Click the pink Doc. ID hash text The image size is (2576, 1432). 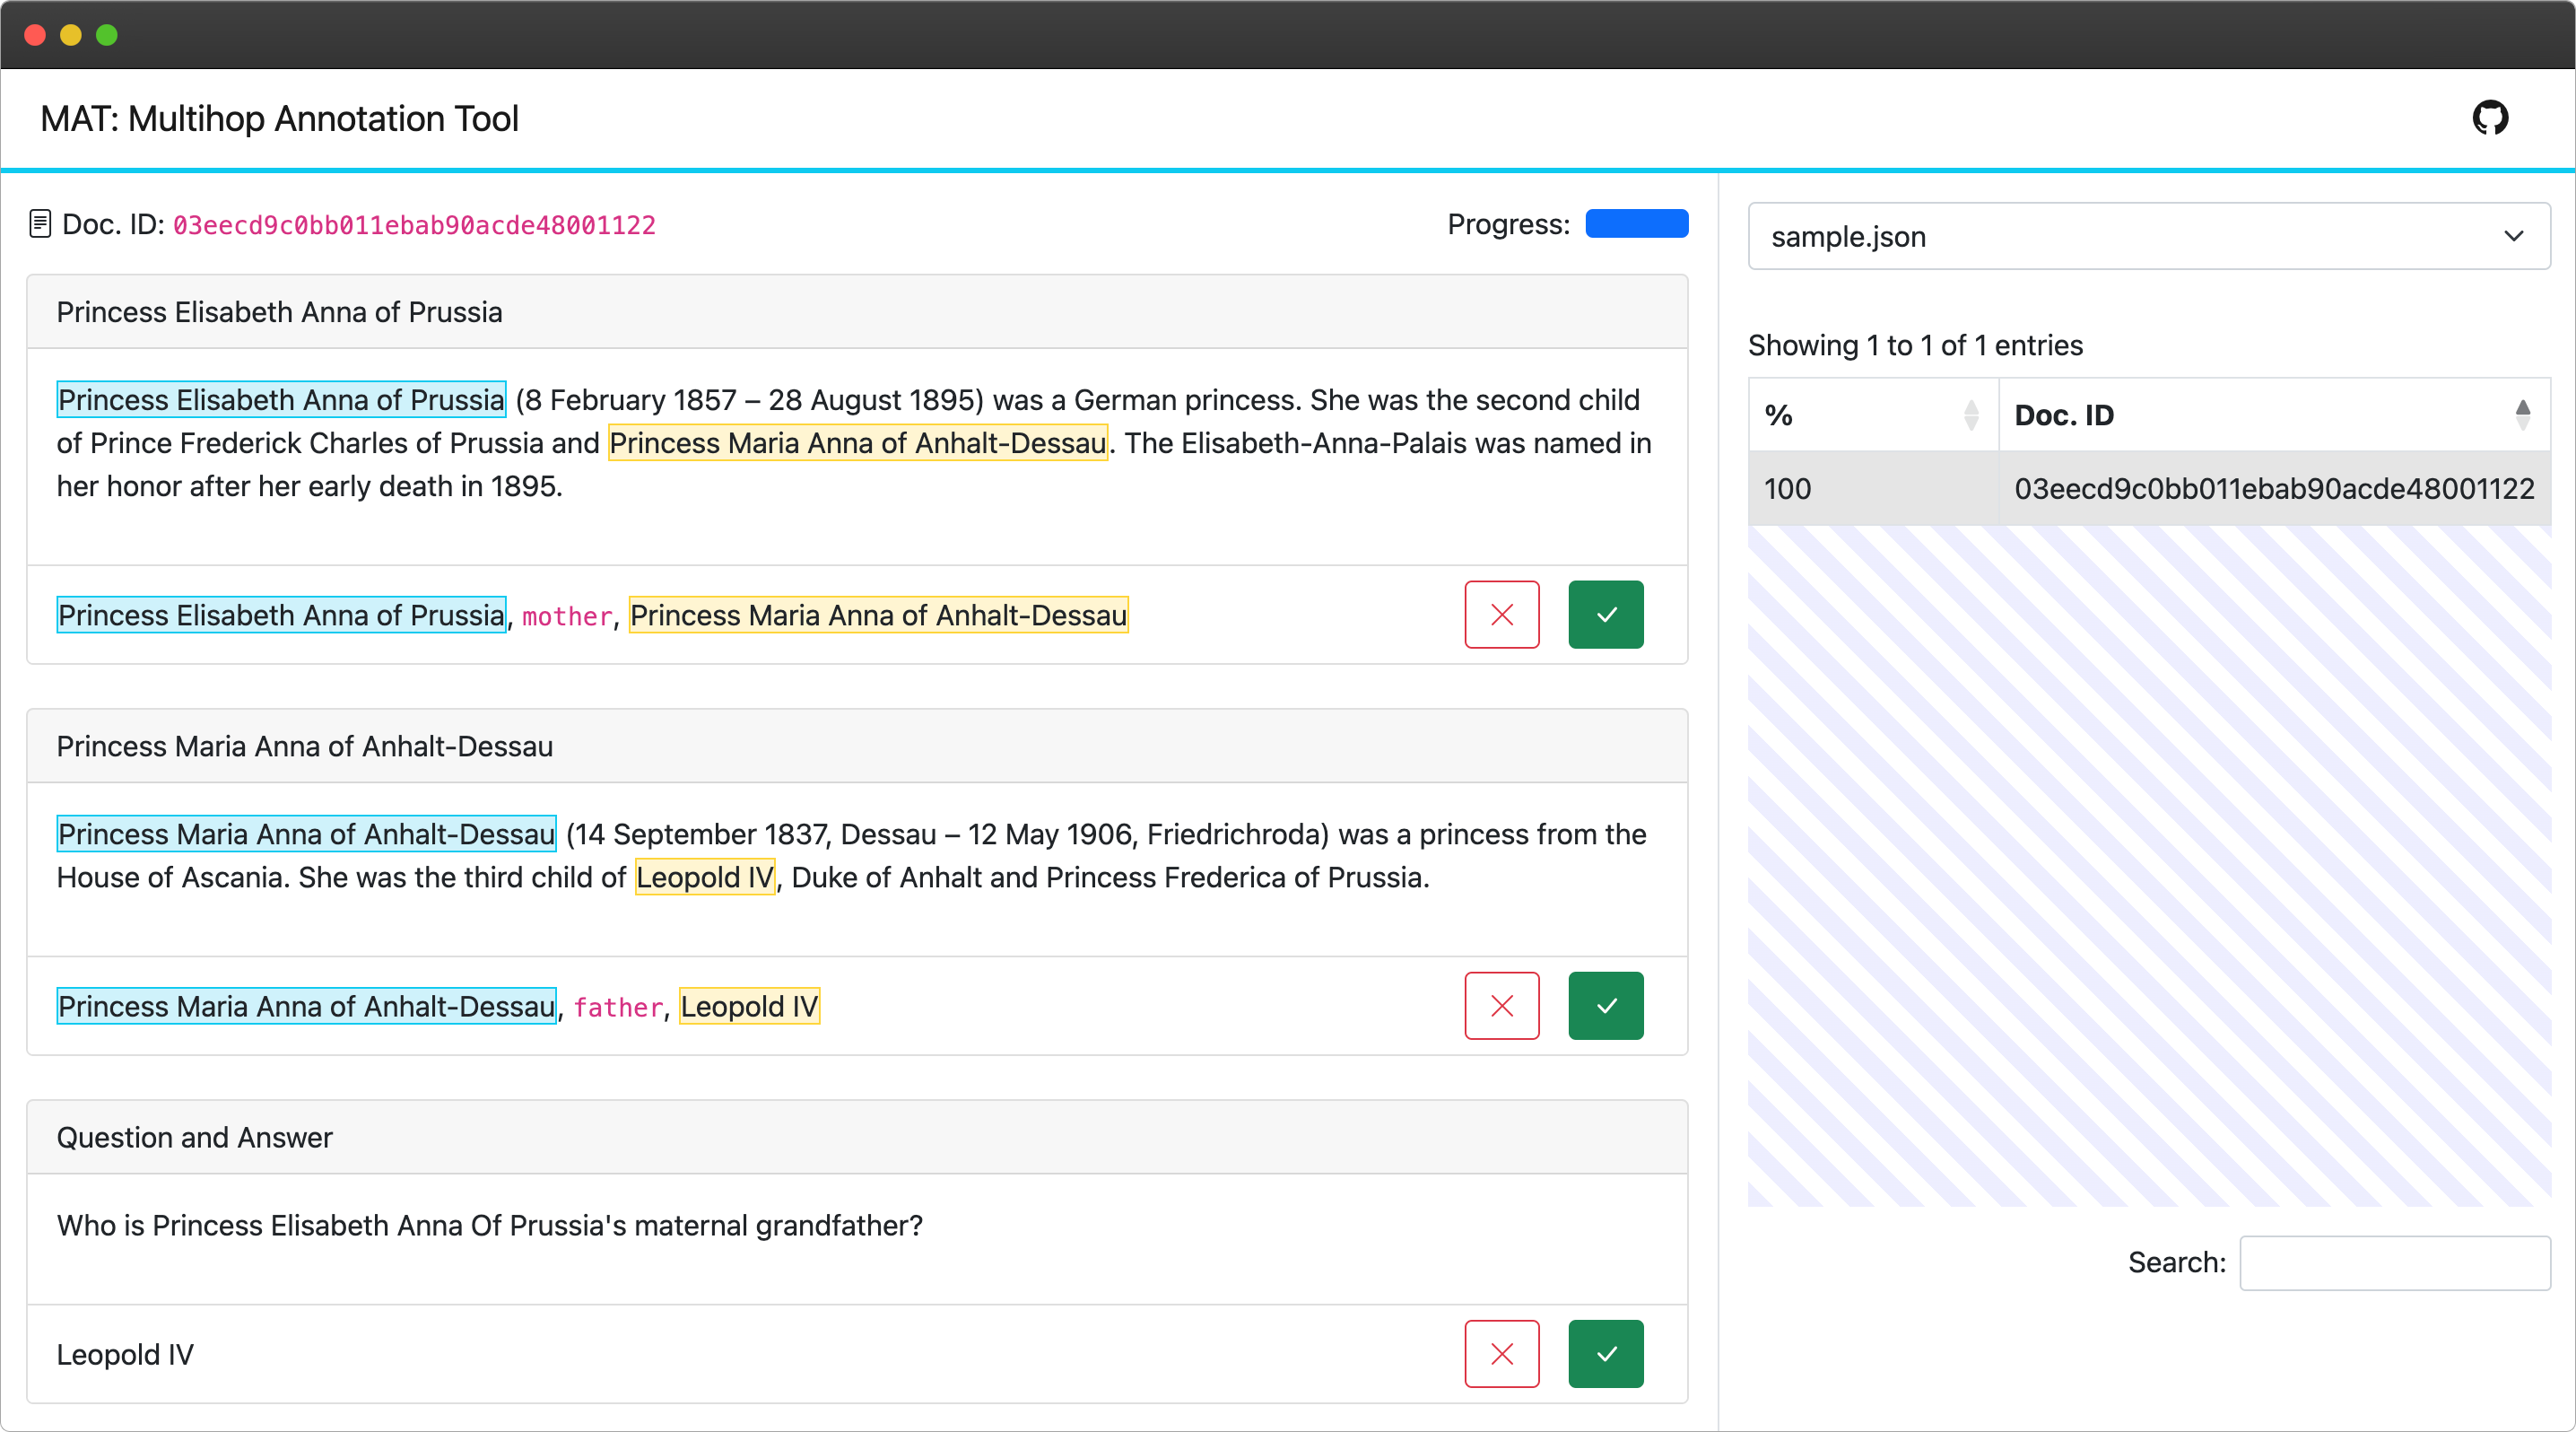(414, 225)
